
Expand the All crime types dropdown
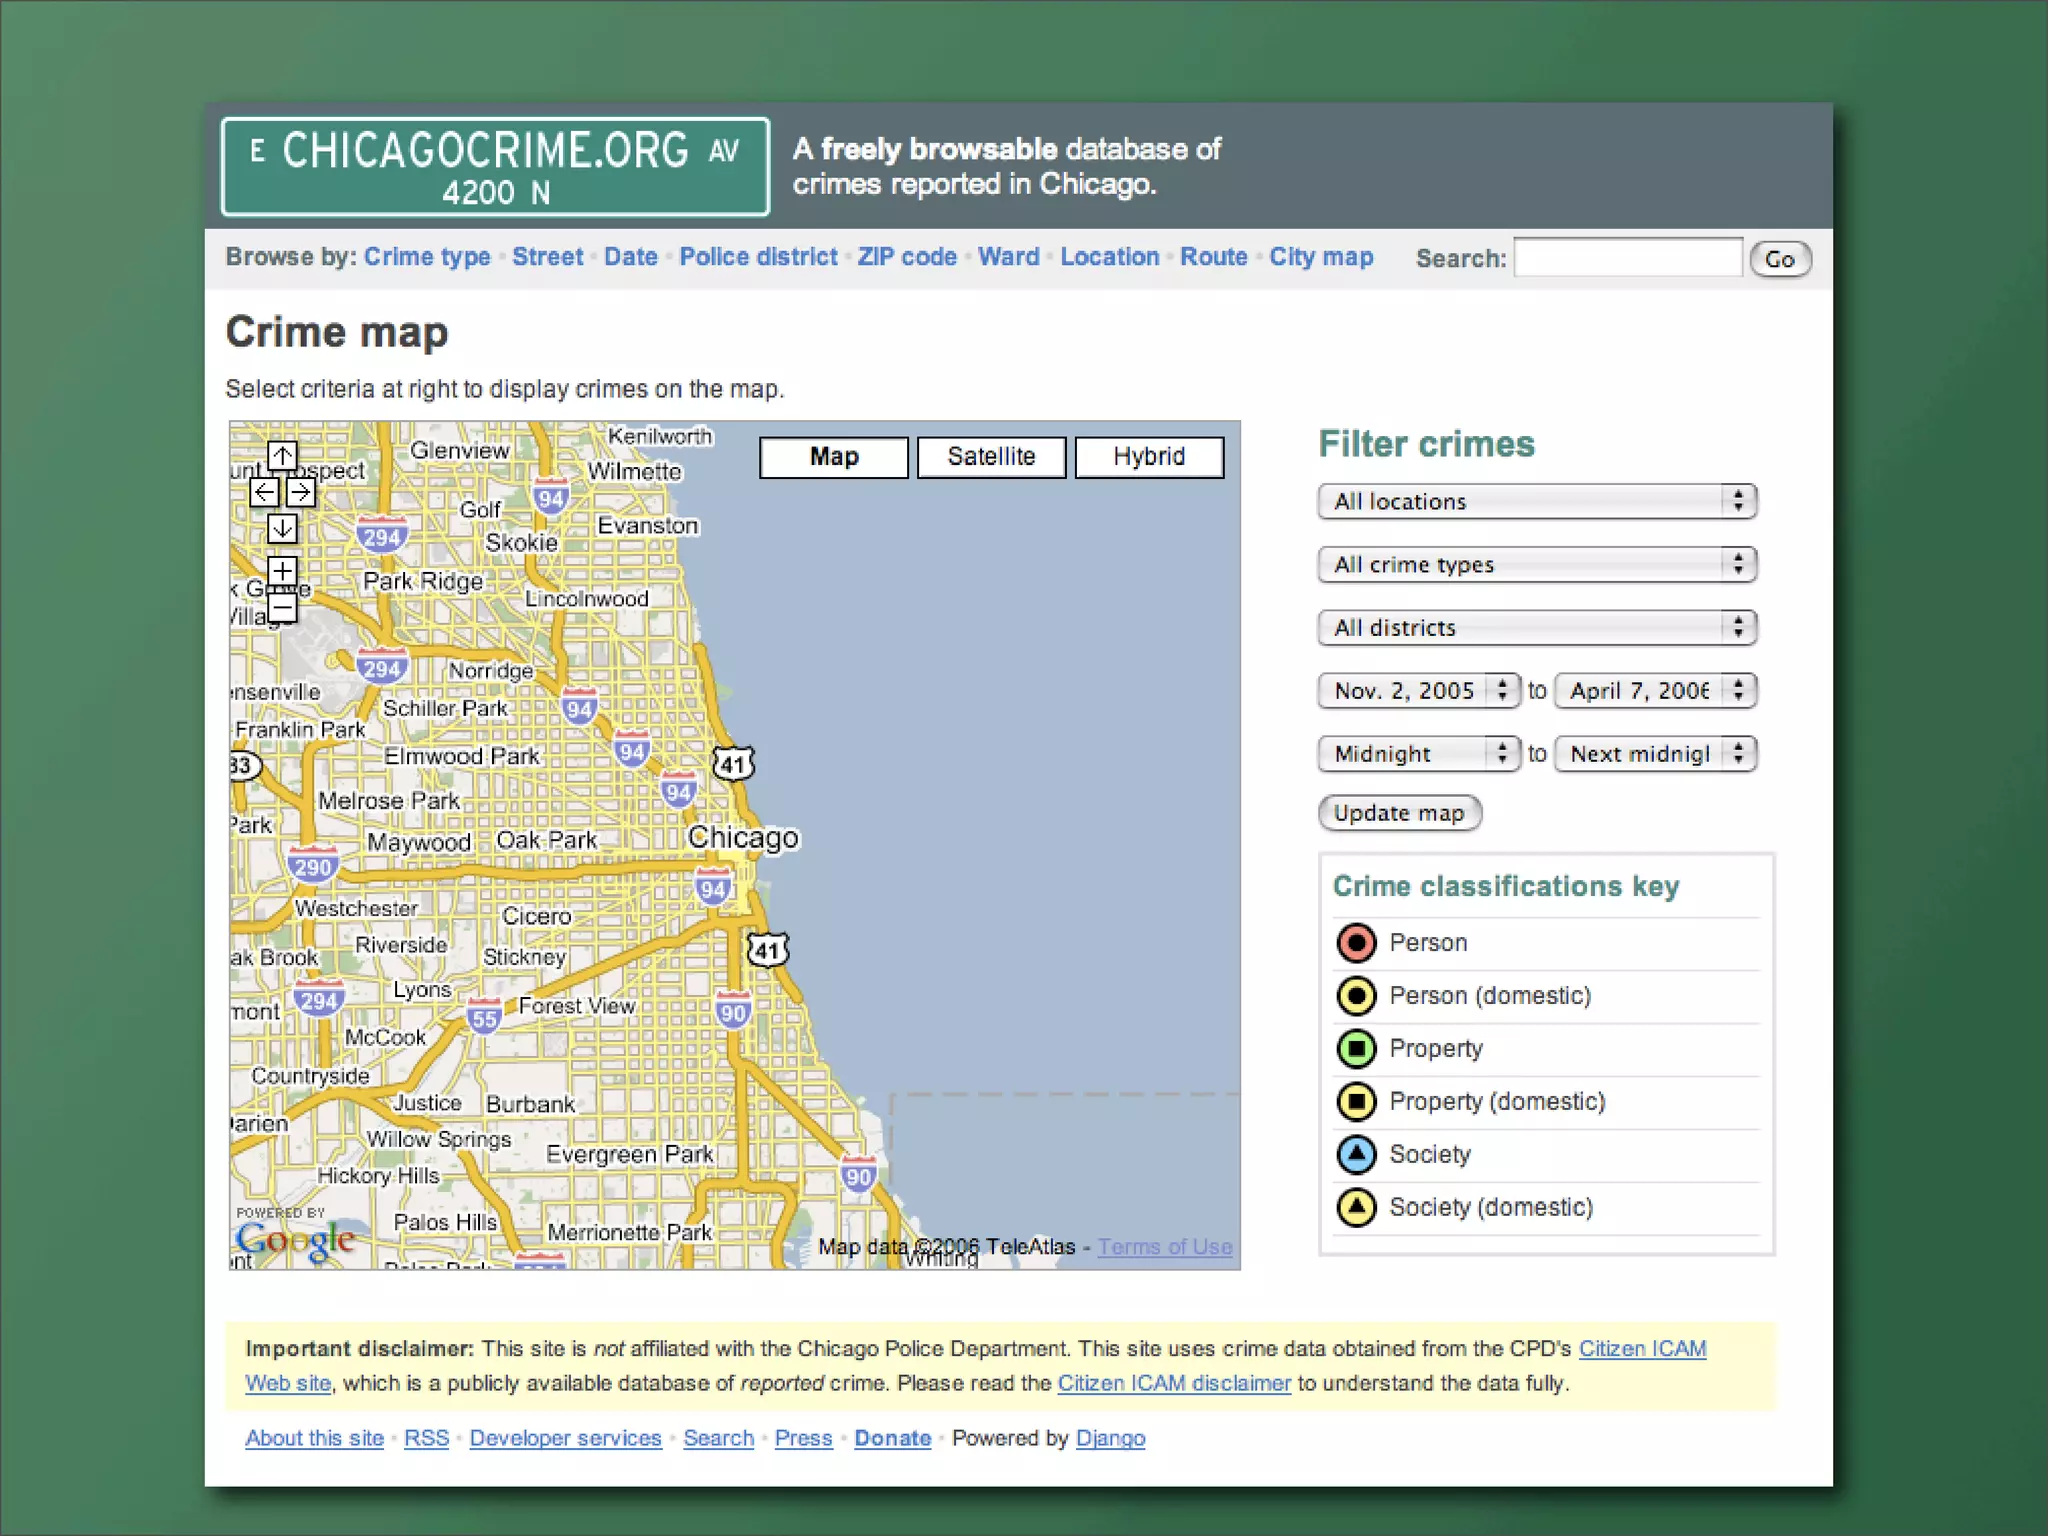coord(1536,564)
